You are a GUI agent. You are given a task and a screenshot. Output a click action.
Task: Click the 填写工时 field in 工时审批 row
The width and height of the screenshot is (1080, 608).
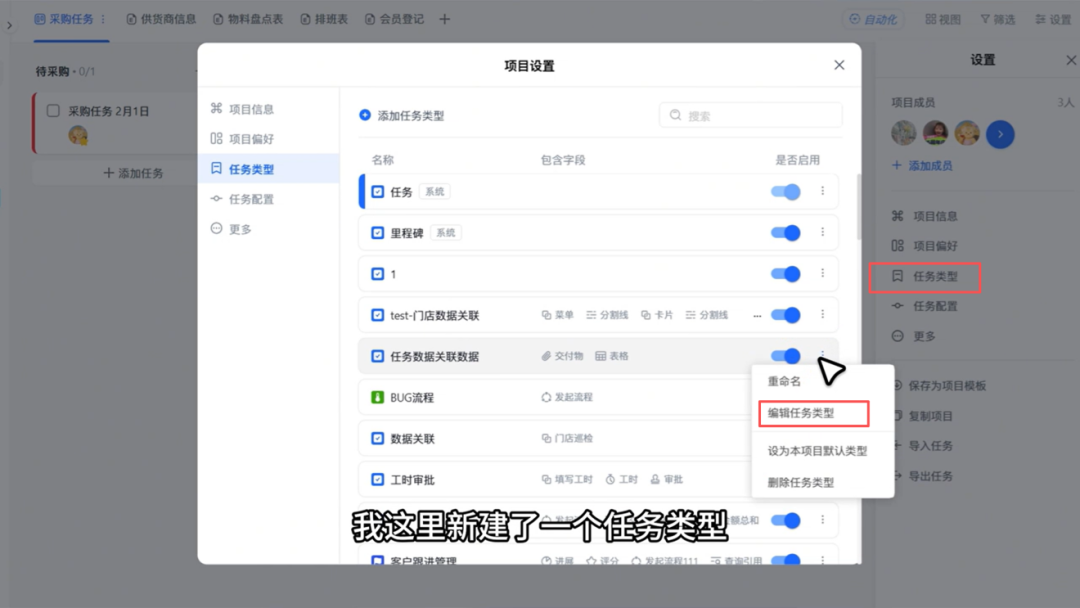[x=567, y=479]
